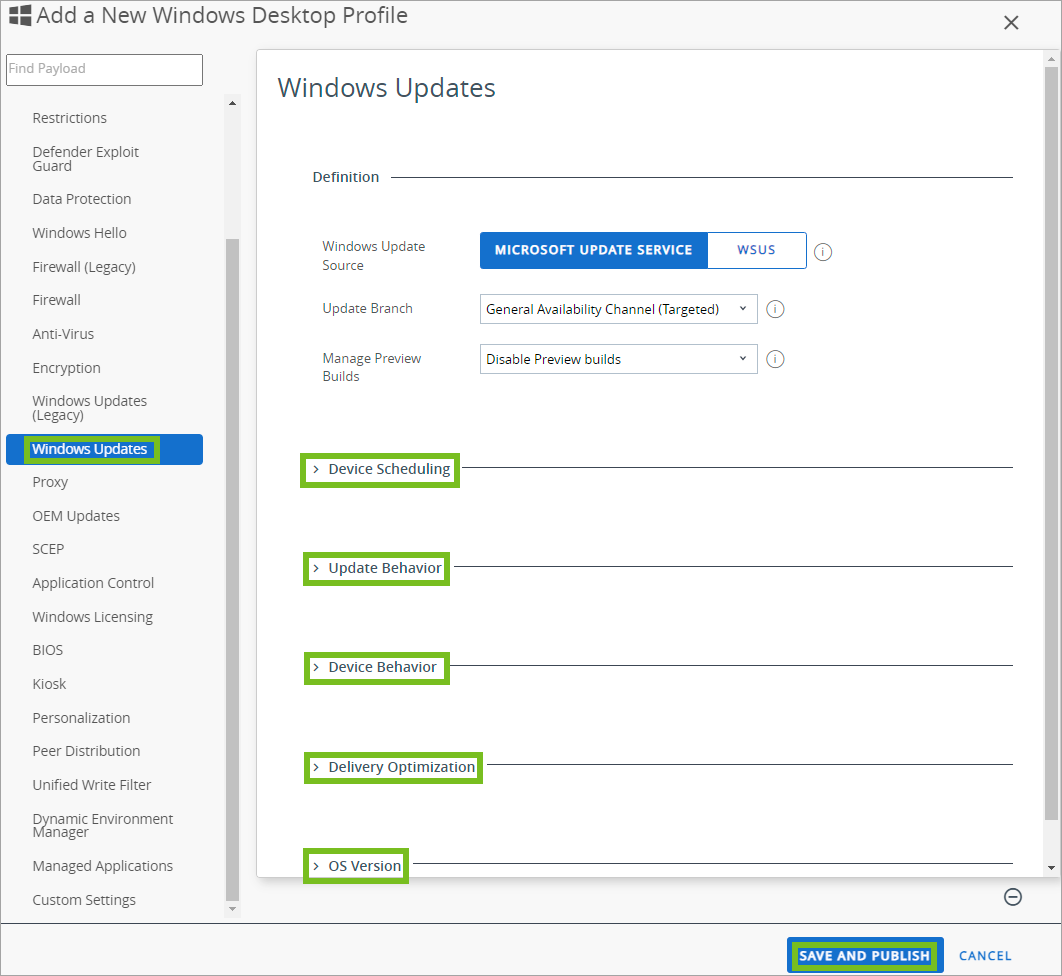Screen dimensions: 1062x976
Task: Open the Restrictions payload
Action: [69, 118]
